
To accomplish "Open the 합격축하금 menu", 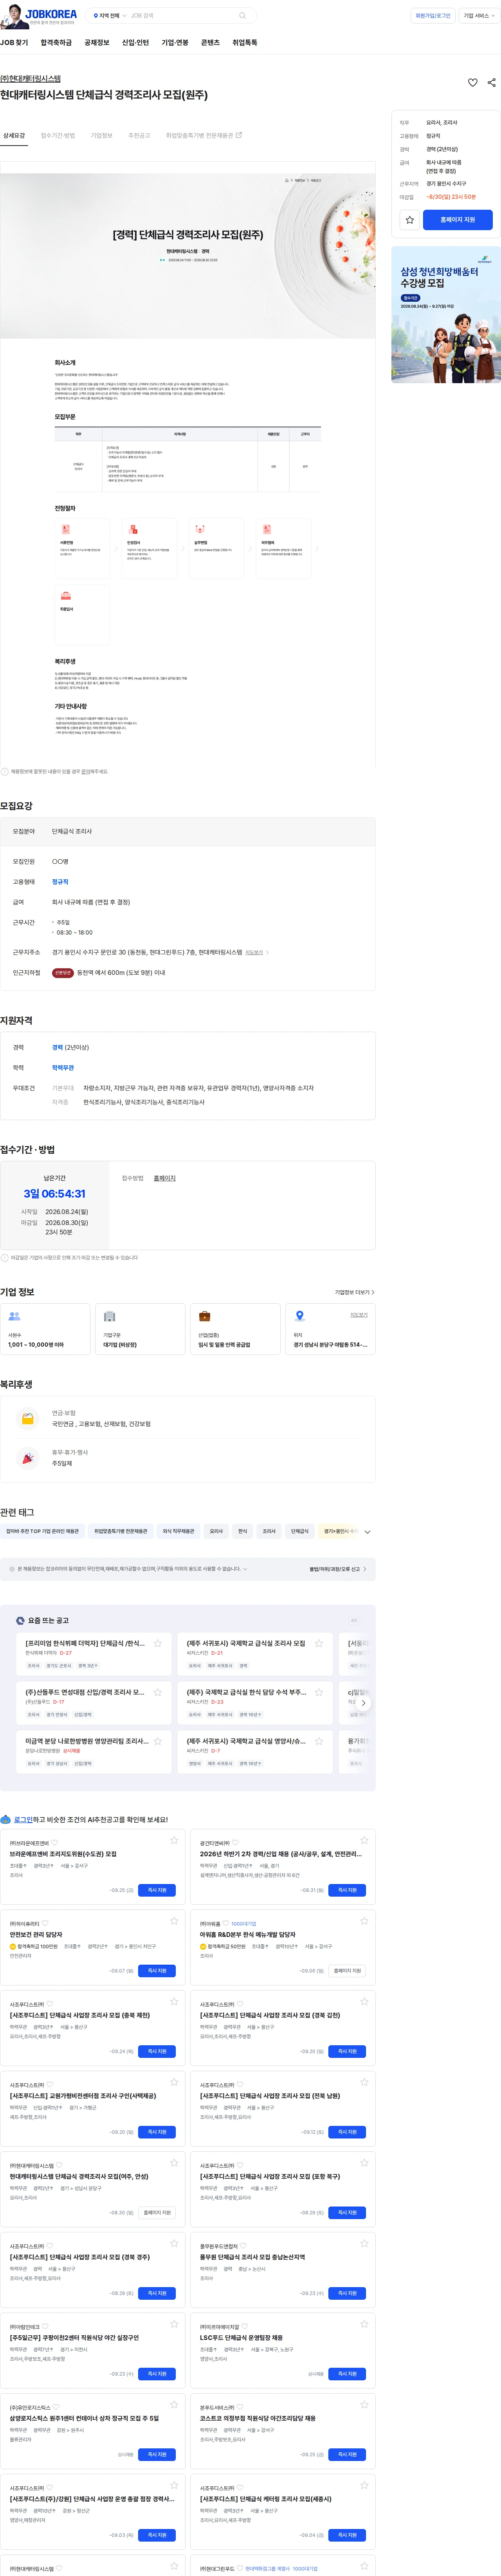I will (56, 43).
